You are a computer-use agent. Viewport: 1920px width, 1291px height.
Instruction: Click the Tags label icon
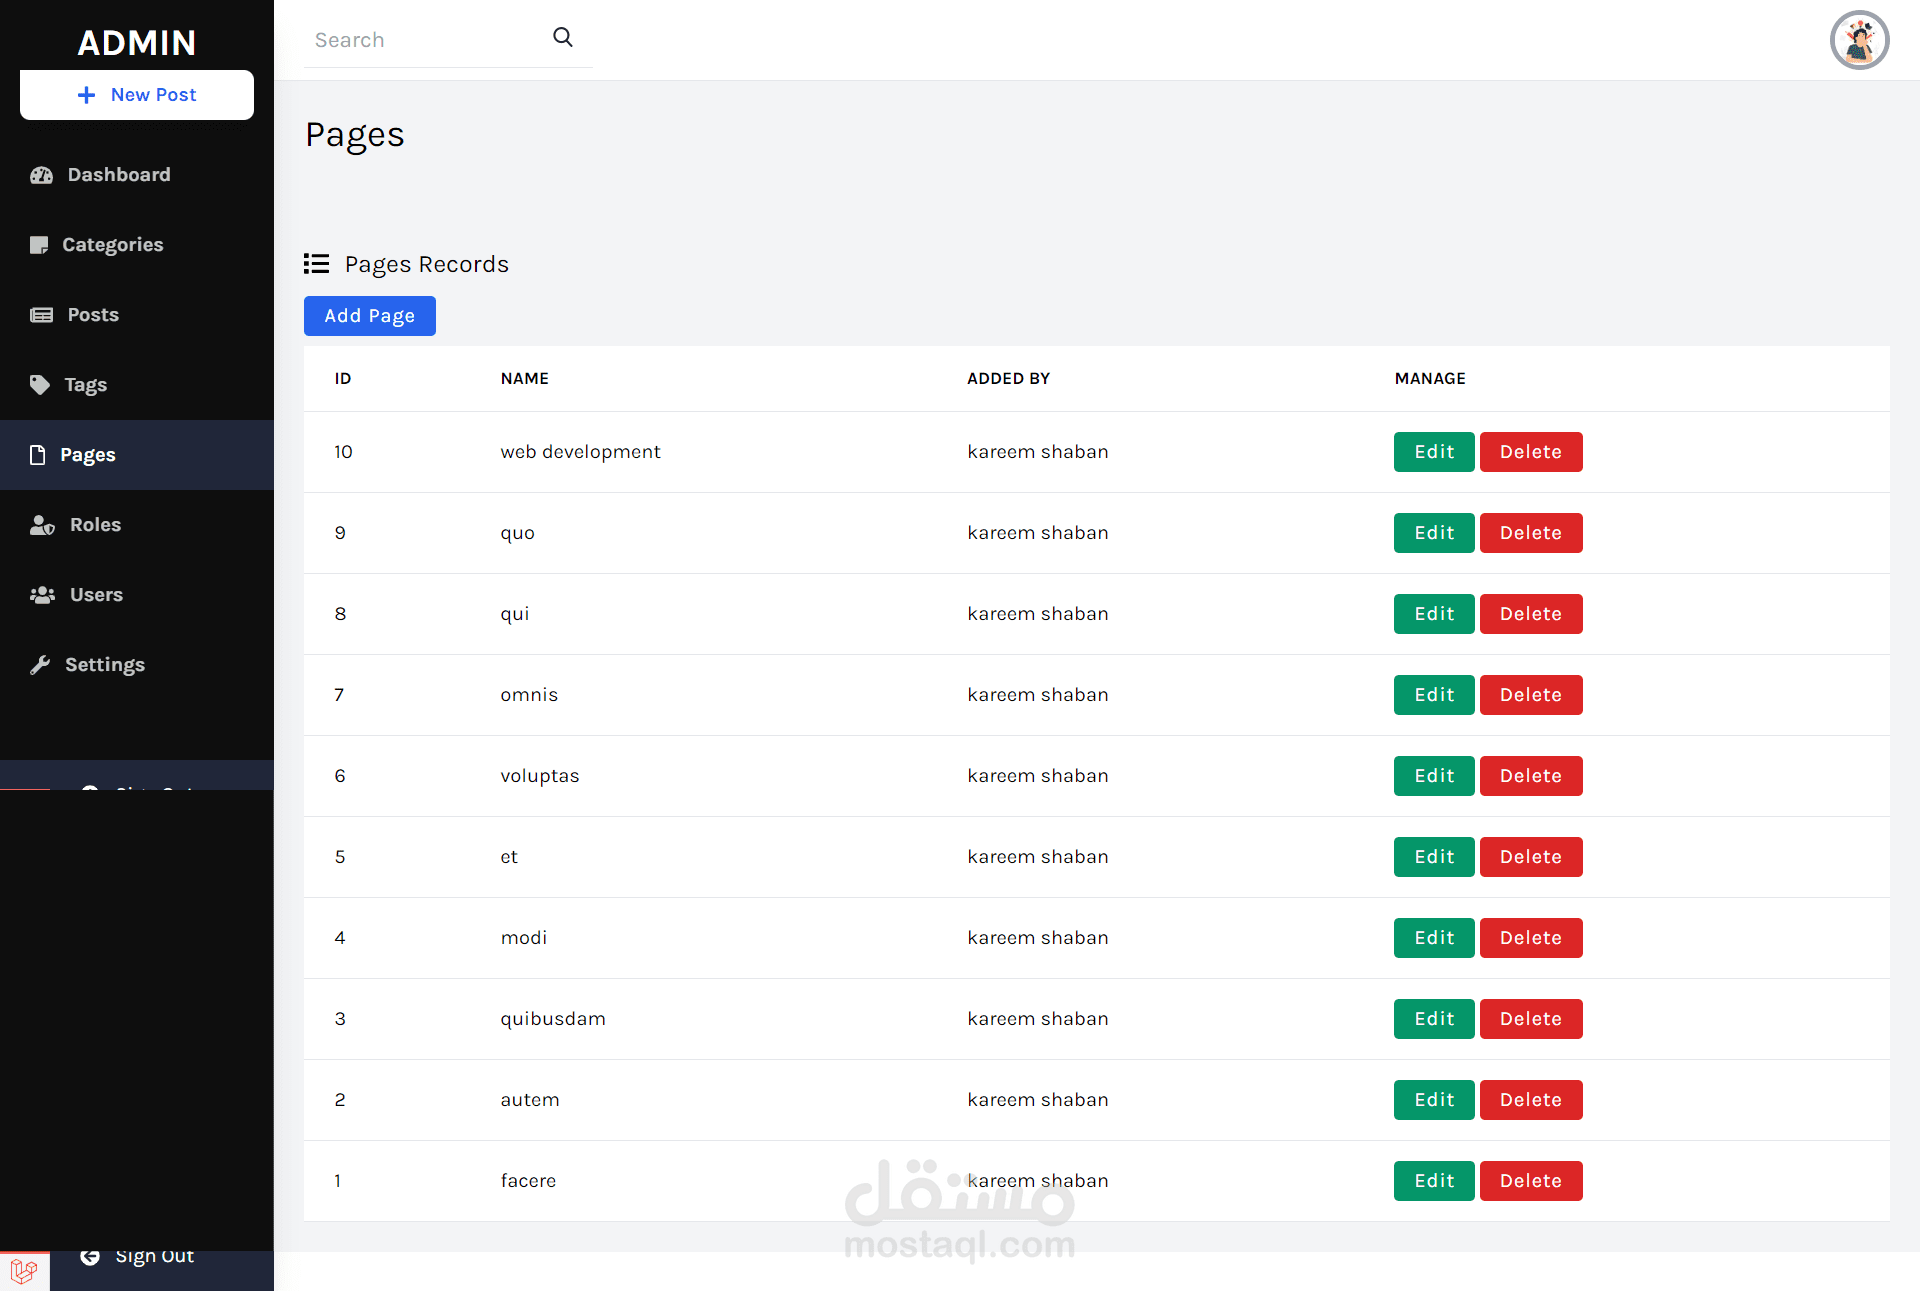(40, 385)
